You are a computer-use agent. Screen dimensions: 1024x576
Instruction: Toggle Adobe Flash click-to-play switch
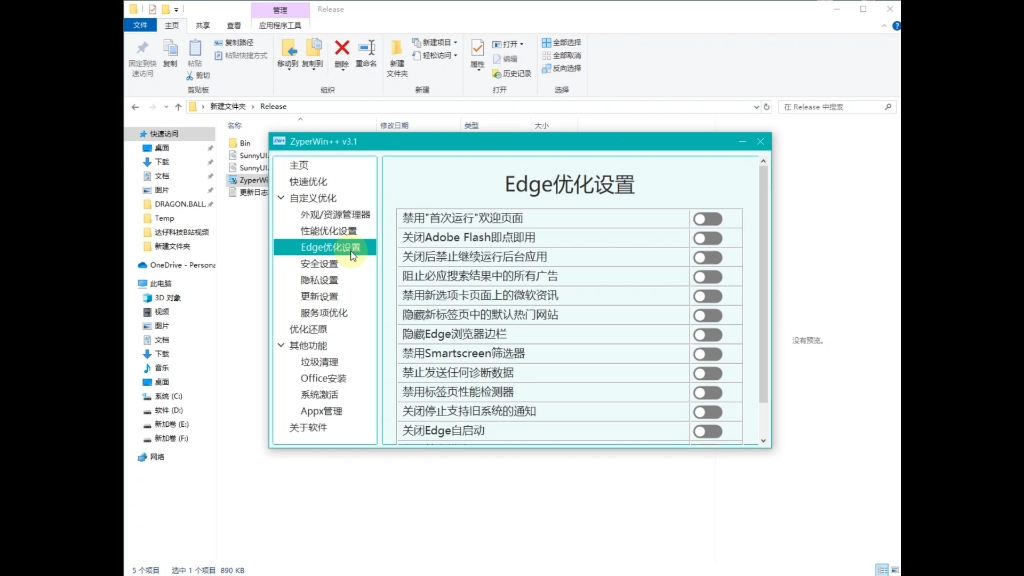pyautogui.click(x=707, y=238)
